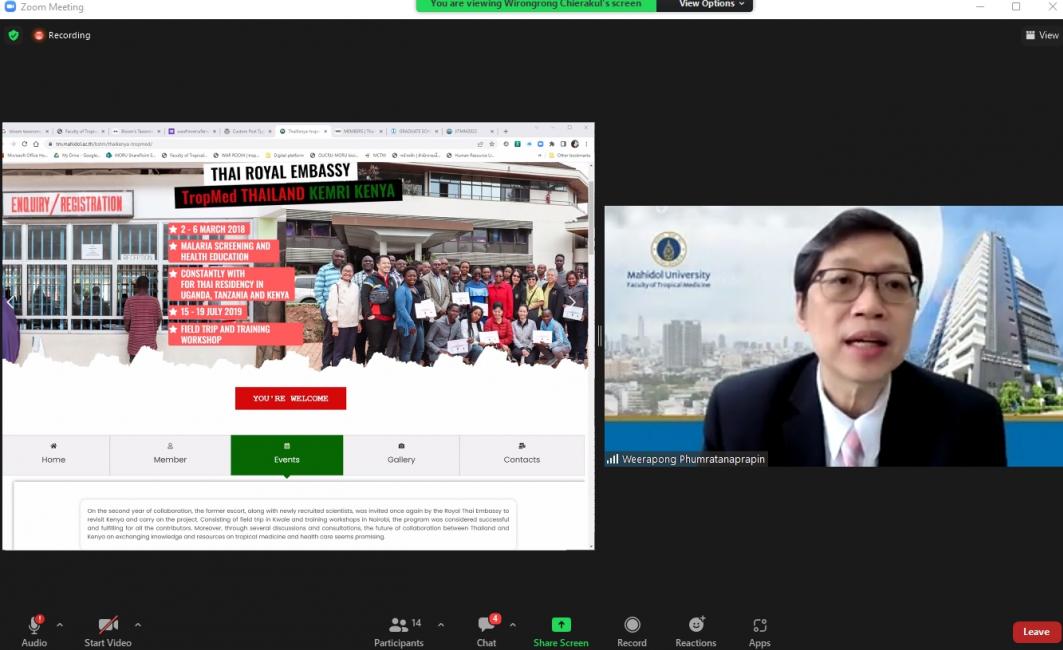Leave the meeting
This screenshot has width=1063, height=650.
point(1037,632)
